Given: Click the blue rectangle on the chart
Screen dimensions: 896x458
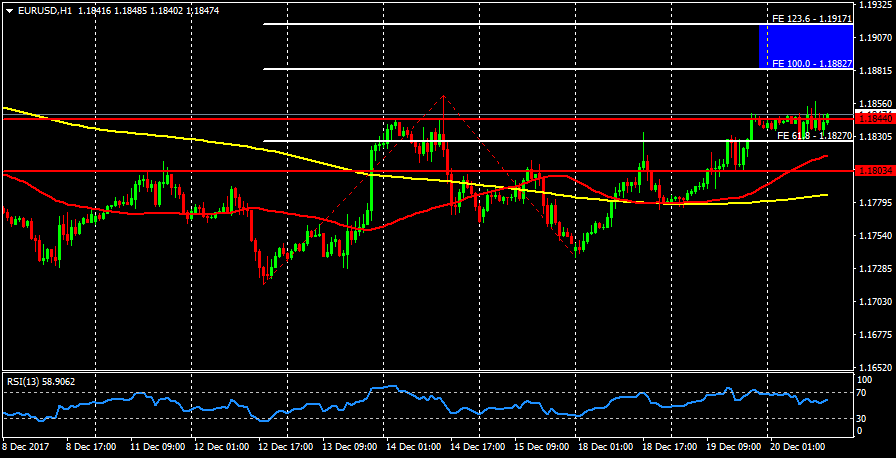Looking at the screenshot, I should 806,46.
